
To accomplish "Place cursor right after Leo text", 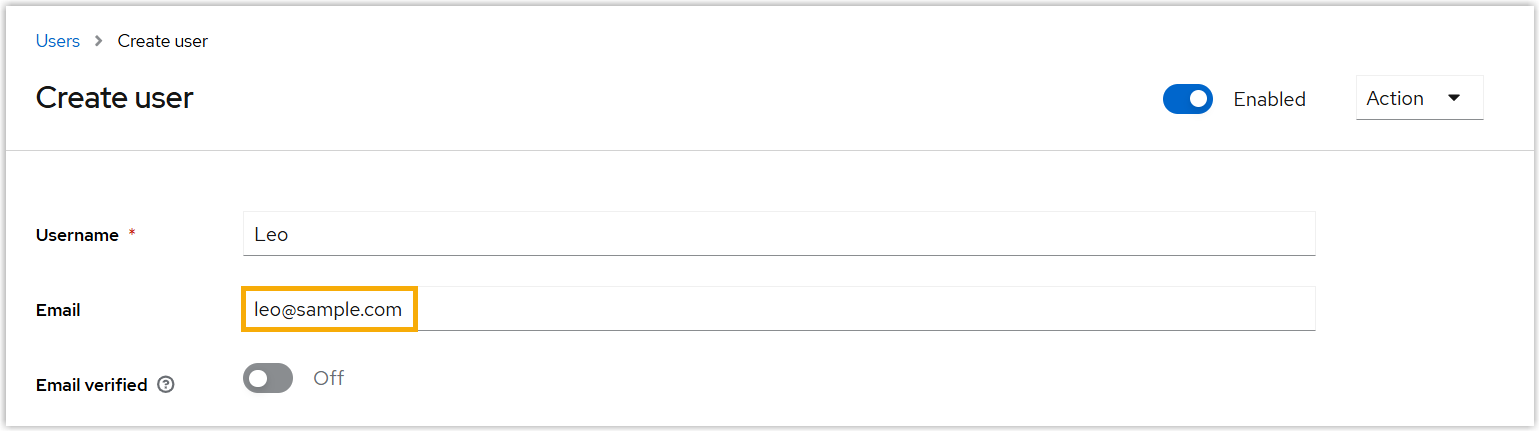I will point(290,235).
